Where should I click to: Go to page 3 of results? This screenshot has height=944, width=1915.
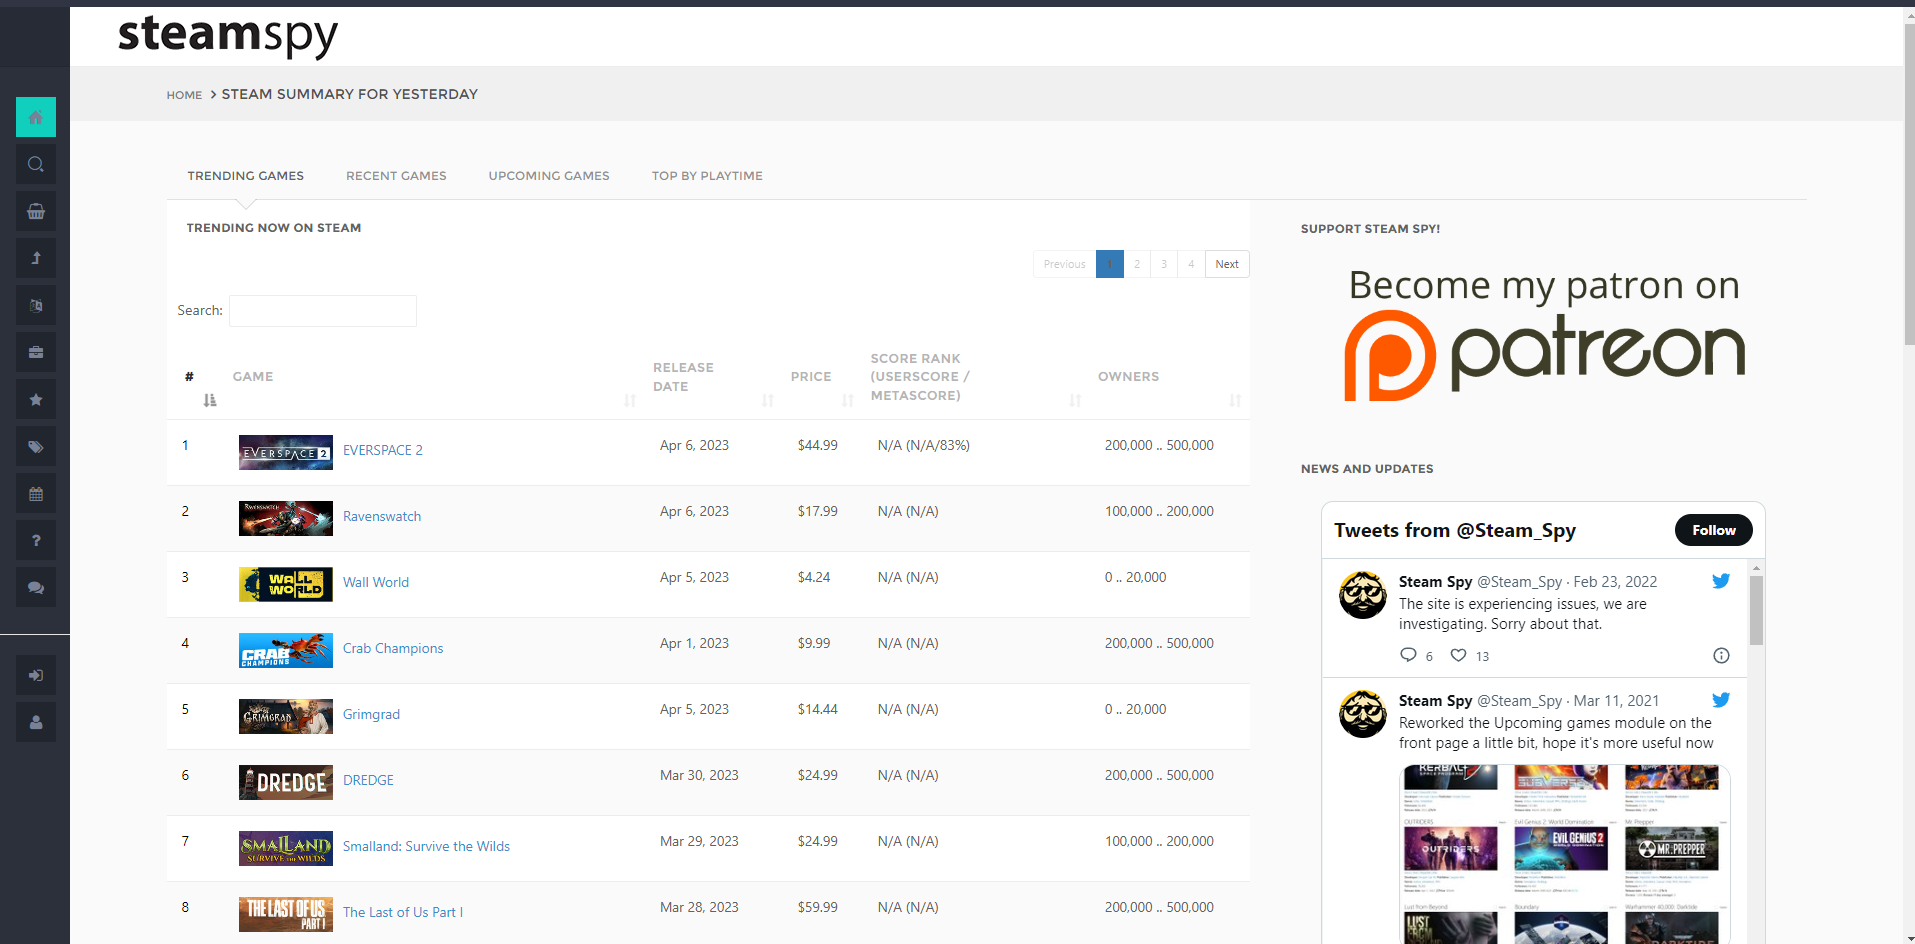pyautogui.click(x=1164, y=264)
